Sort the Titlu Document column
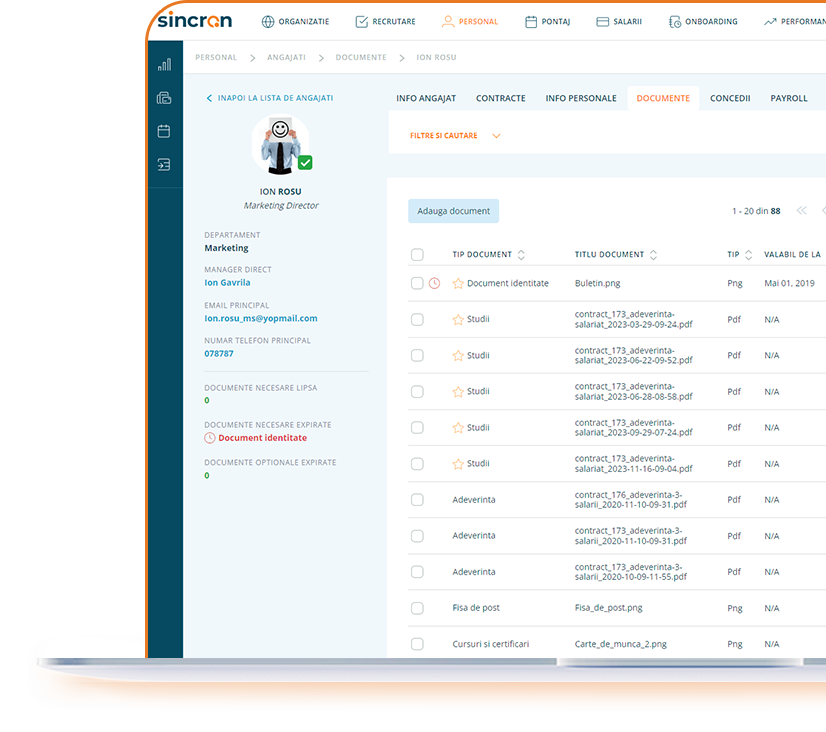 (653, 254)
